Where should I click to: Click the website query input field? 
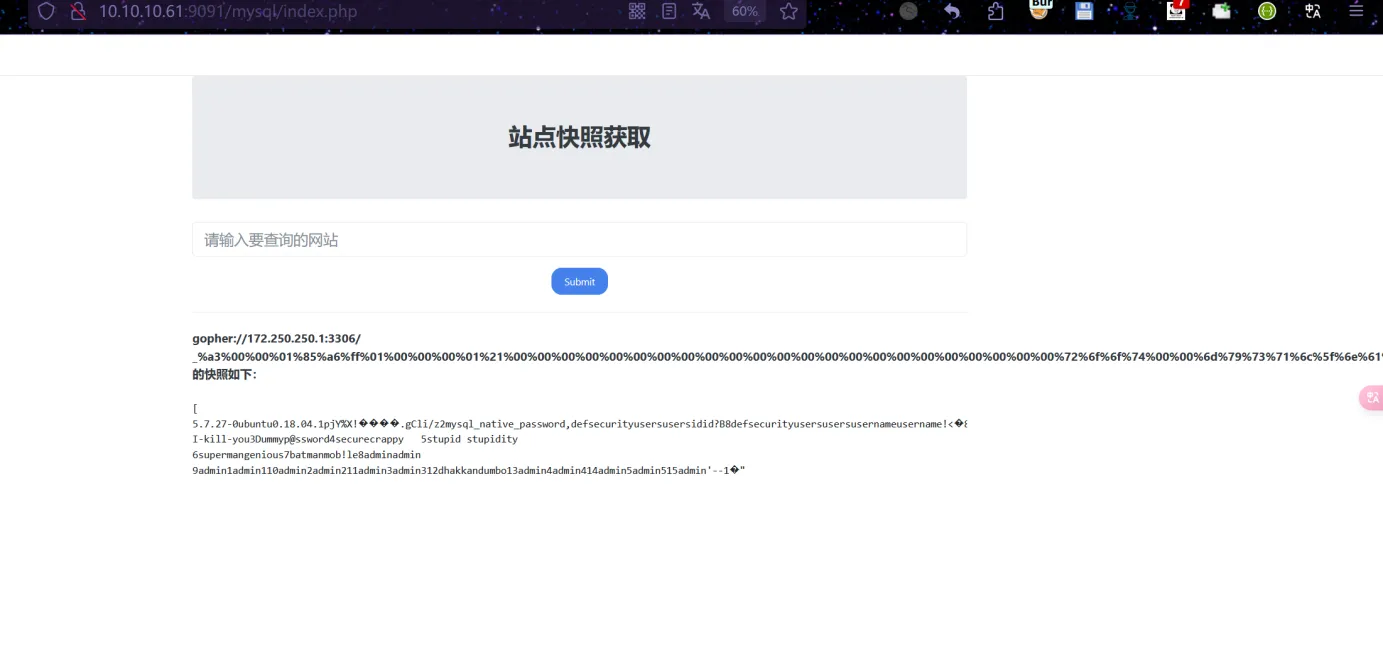[x=579, y=239]
